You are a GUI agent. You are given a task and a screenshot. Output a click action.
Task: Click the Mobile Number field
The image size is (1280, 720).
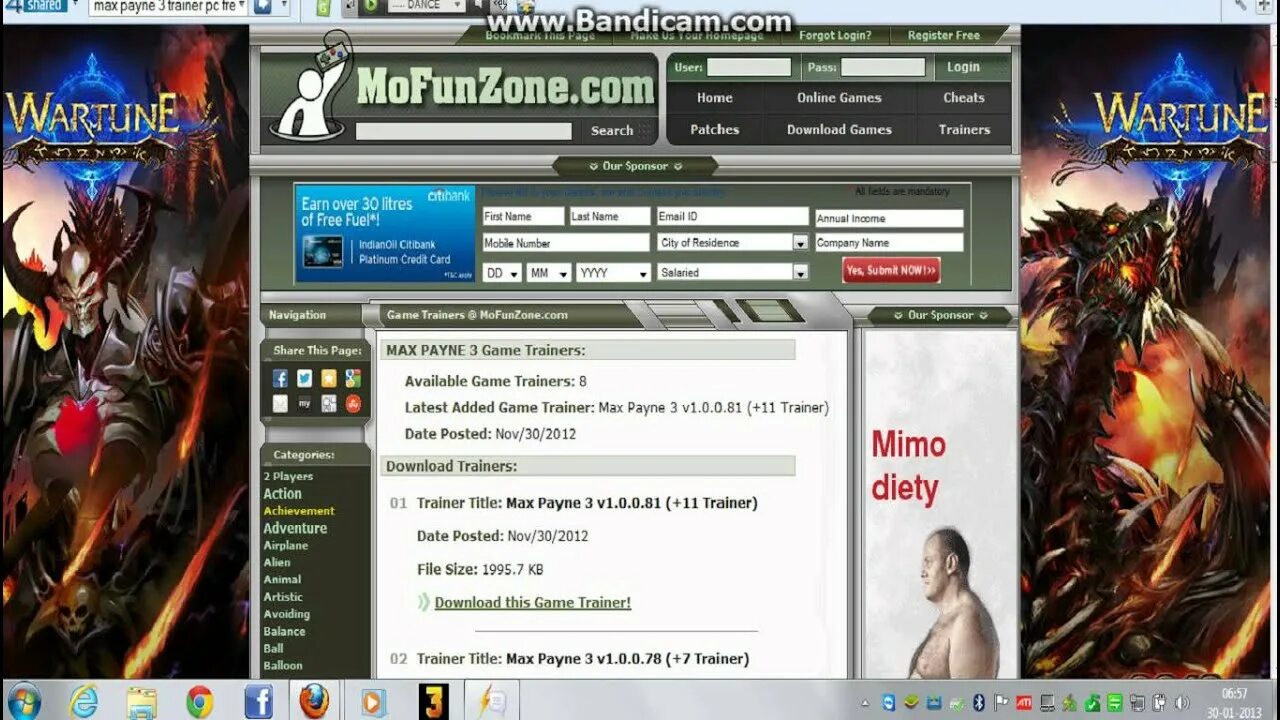tap(566, 243)
